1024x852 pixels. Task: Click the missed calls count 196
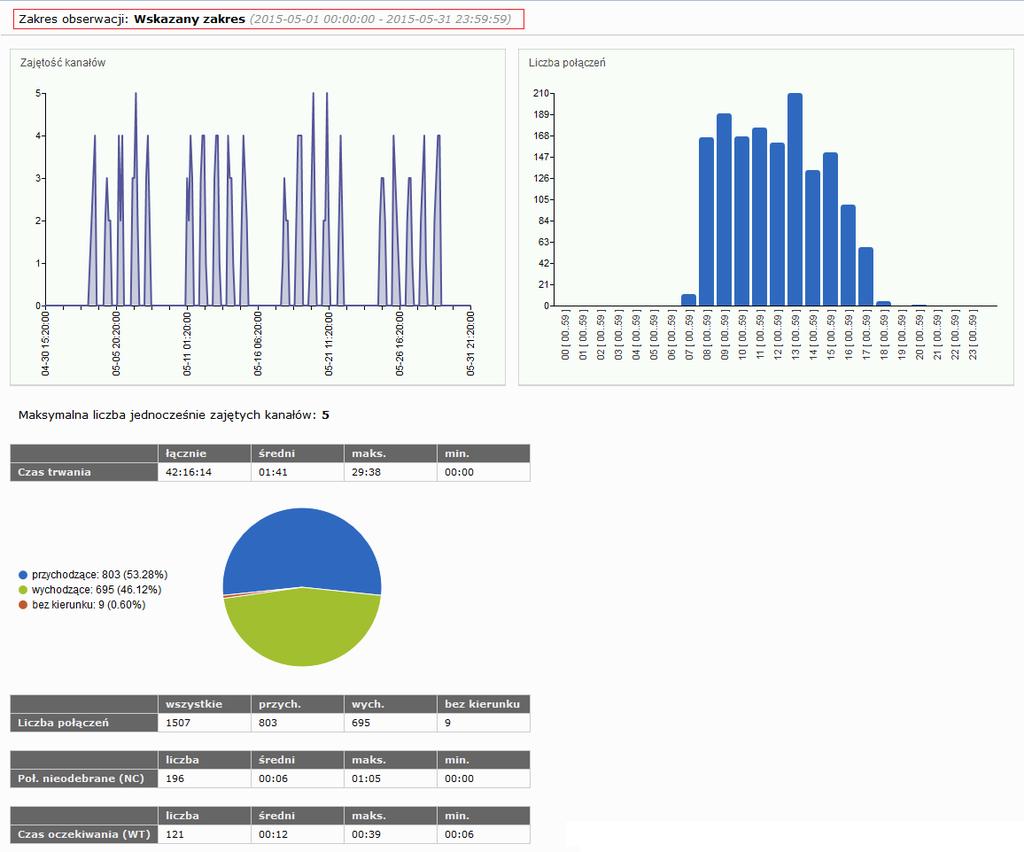coord(175,778)
